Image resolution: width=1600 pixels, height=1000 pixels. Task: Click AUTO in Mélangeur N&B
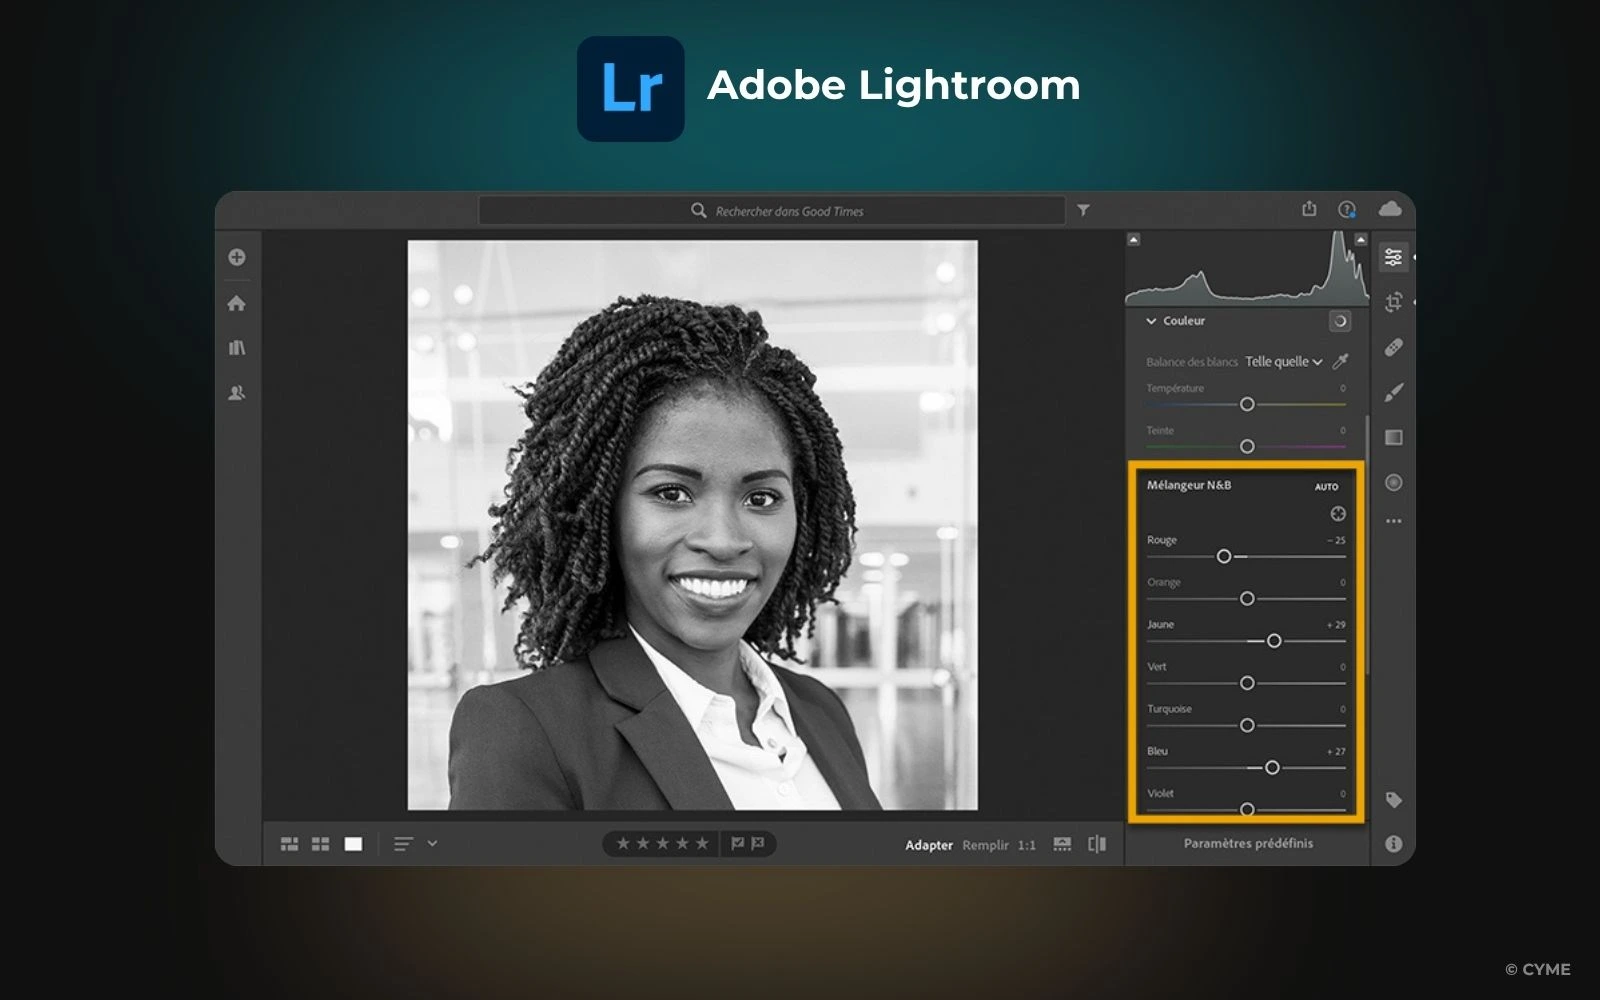tap(1326, 487)
